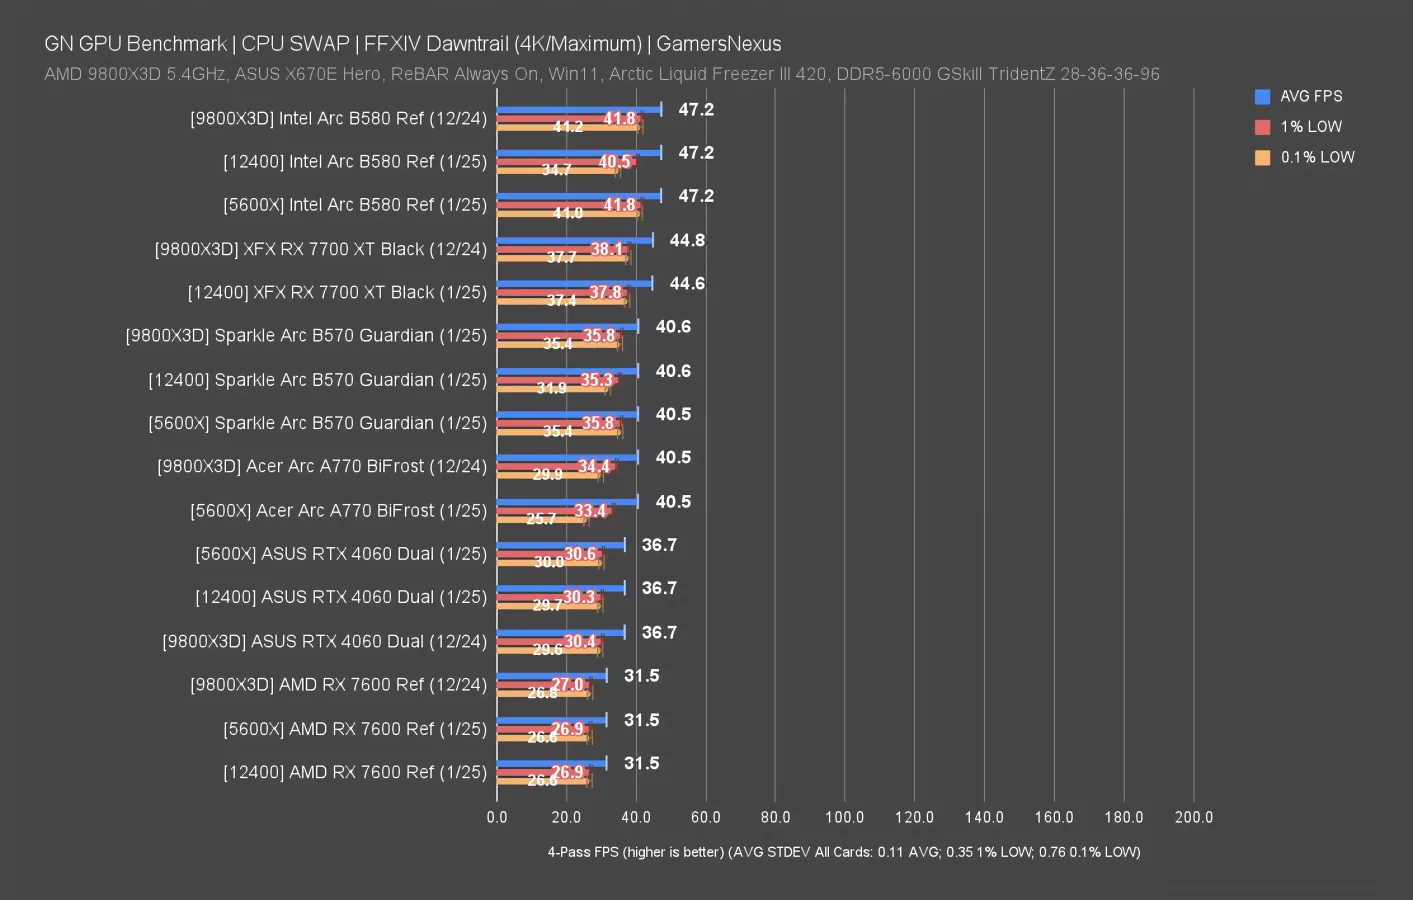
Task: Click the [12400] Sparkle Arc B570 Guardian label
Action: point(317,380)
